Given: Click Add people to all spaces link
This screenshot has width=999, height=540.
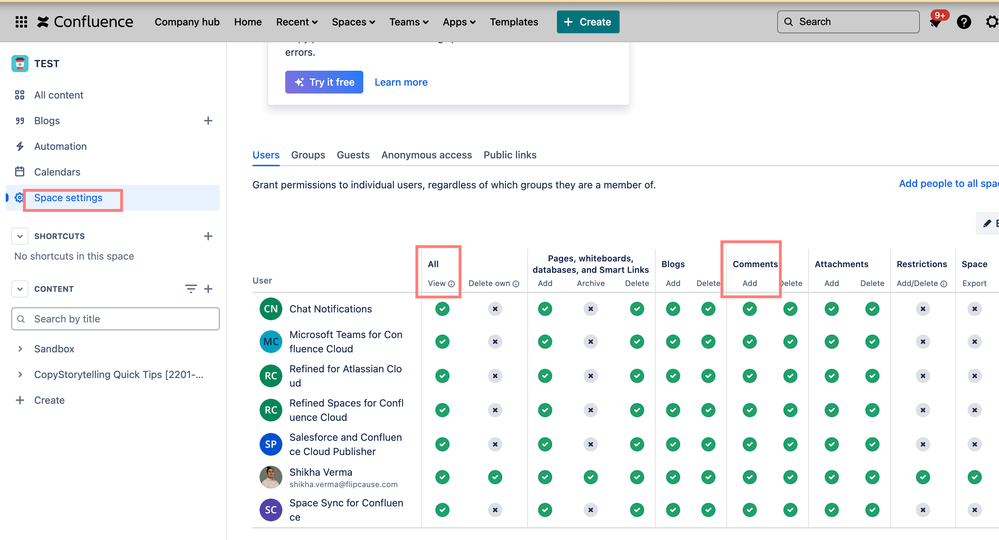Looking at the screenshot, I should coord(949,183).
